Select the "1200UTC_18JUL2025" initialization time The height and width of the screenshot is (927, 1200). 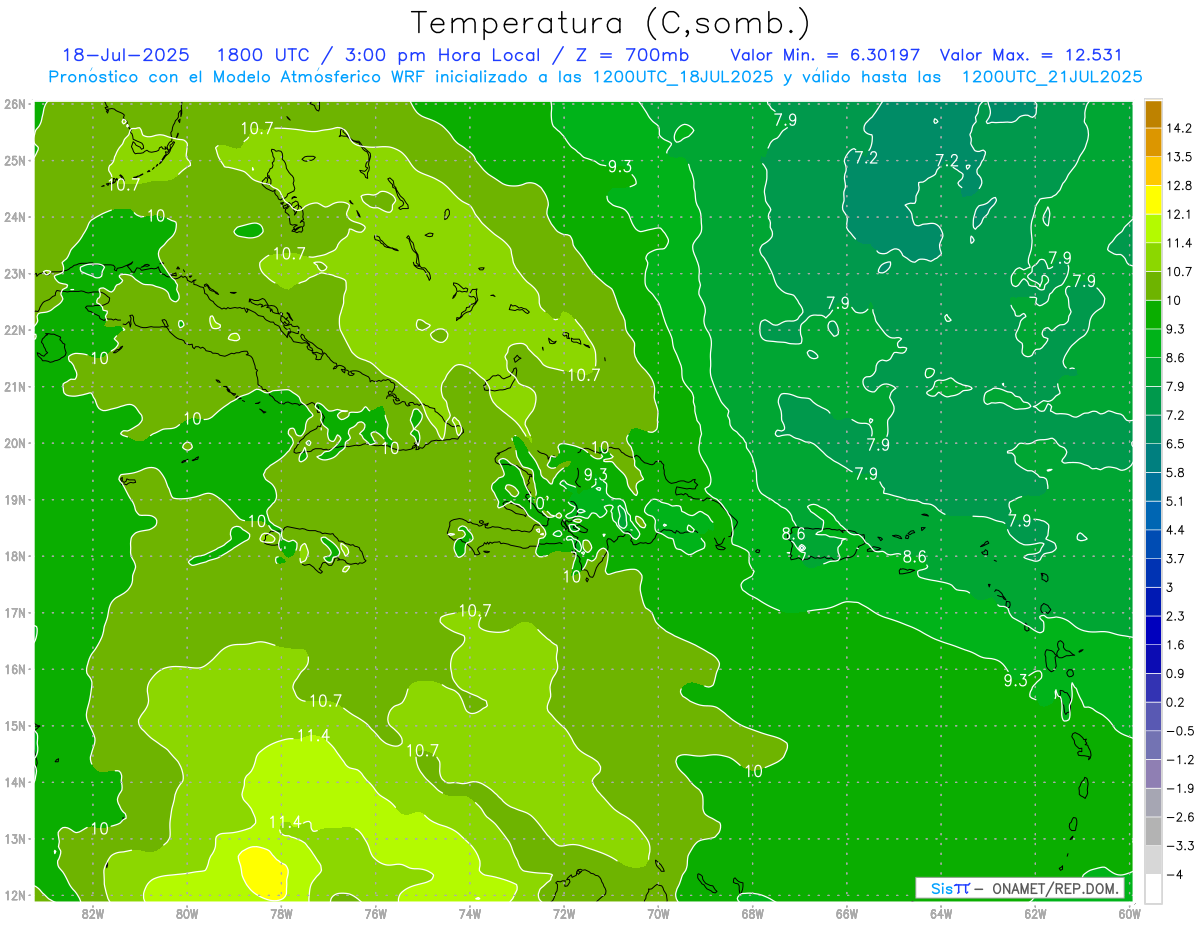click(683, 76)
